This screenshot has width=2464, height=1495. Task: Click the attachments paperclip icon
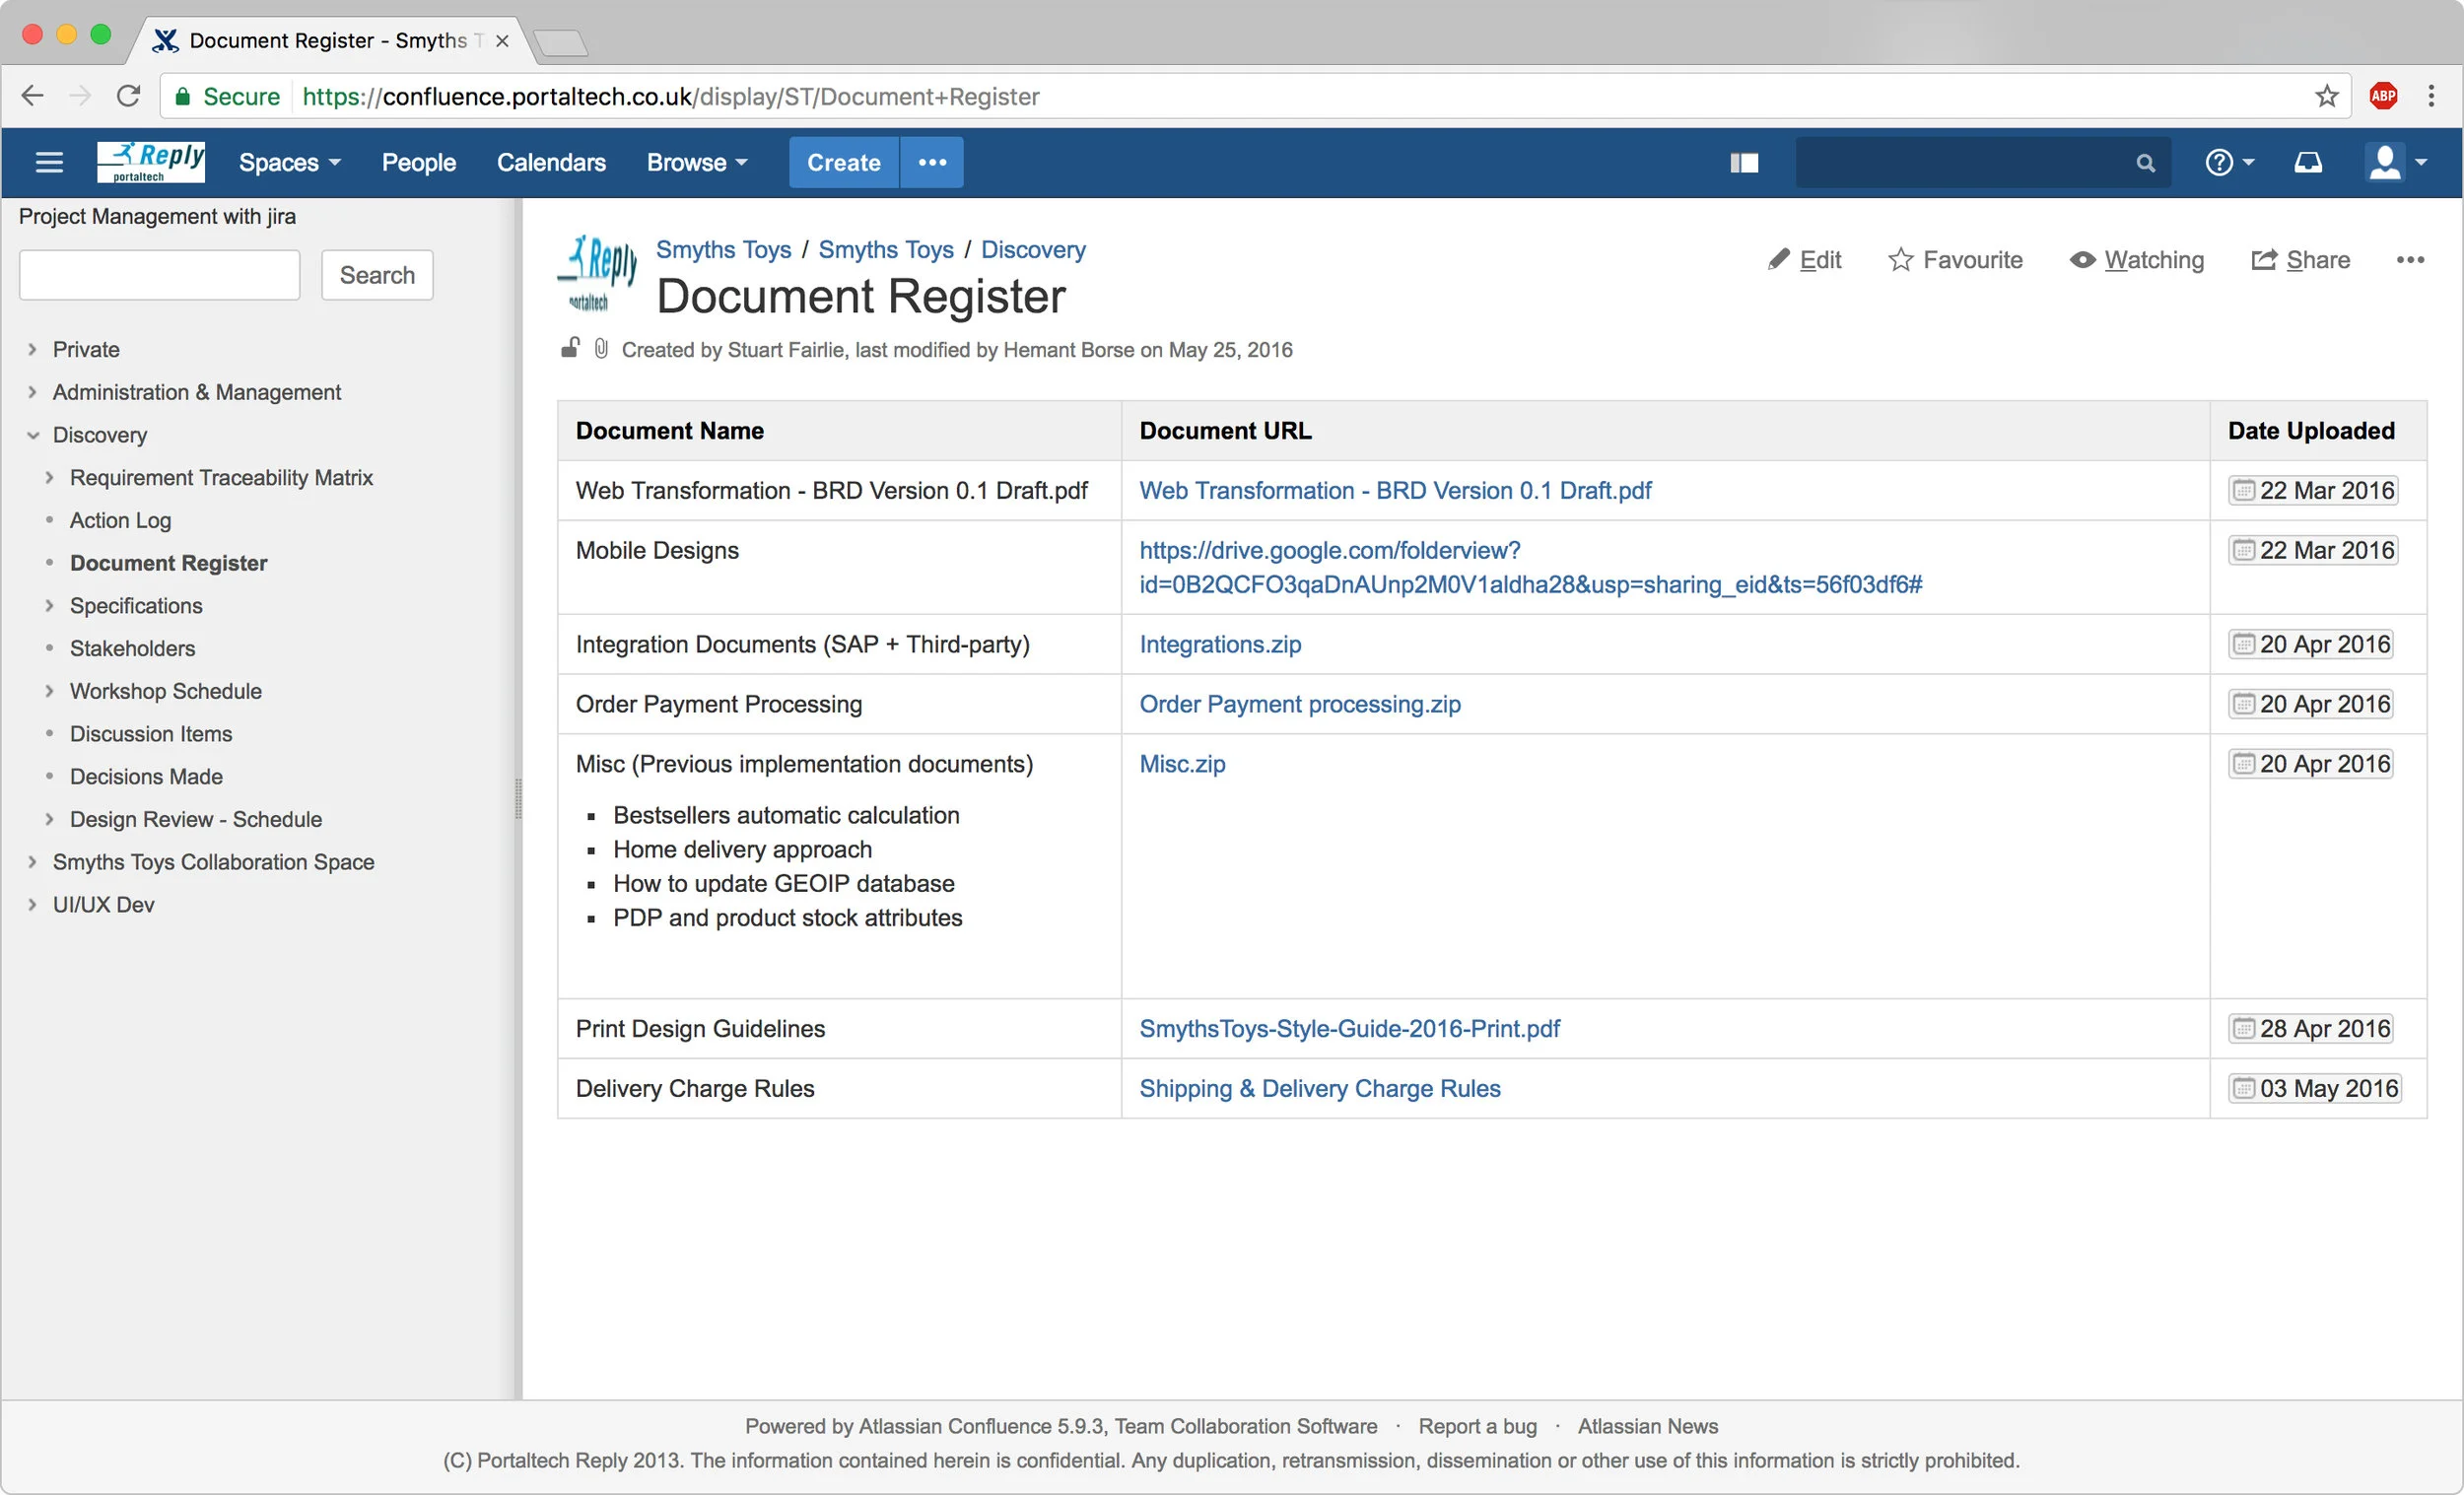[x=601, y=348]
